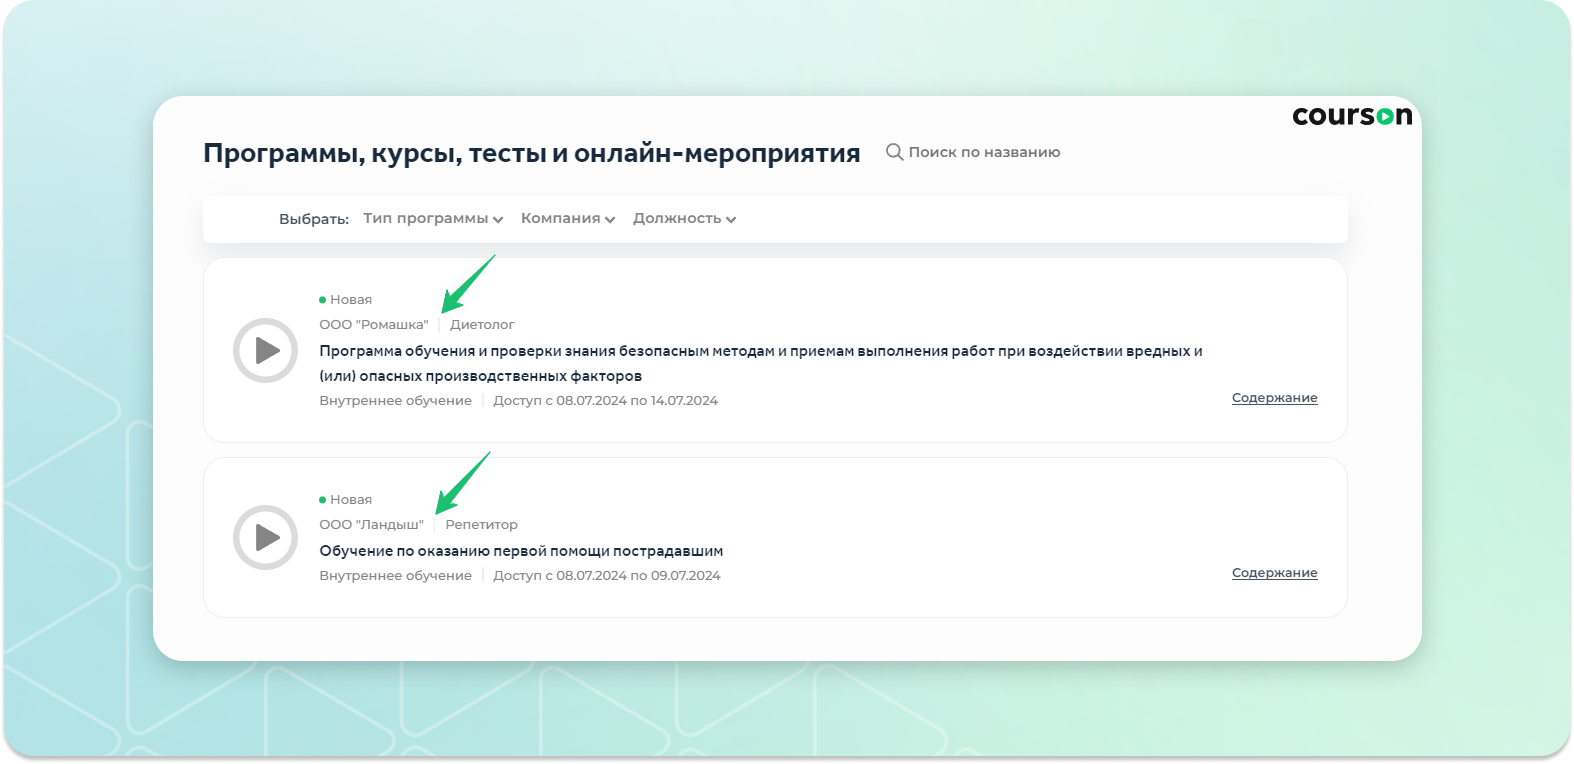Click the green status dot above ООО "Ромашка"

click(323, 300)
